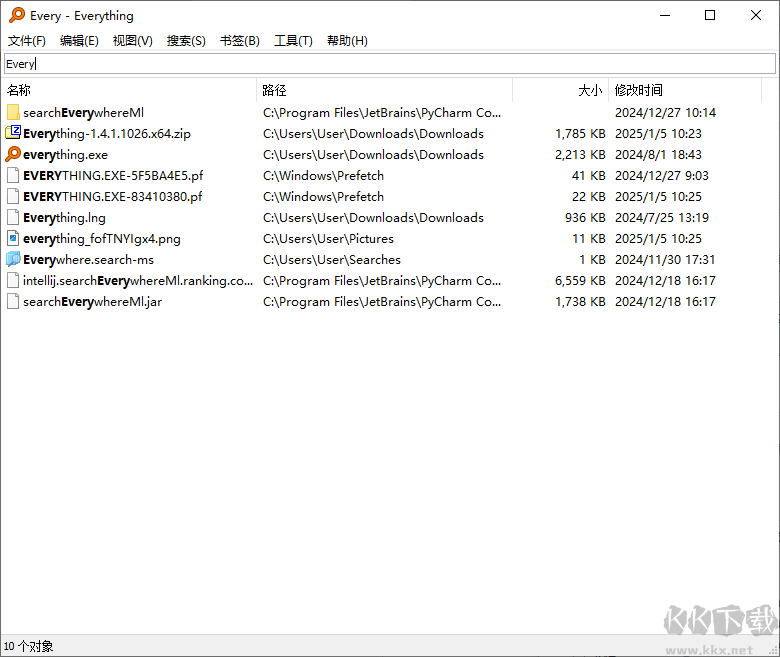Sort by the 名称 column header
The image size is (780, 657).
[x=129, y=90]
